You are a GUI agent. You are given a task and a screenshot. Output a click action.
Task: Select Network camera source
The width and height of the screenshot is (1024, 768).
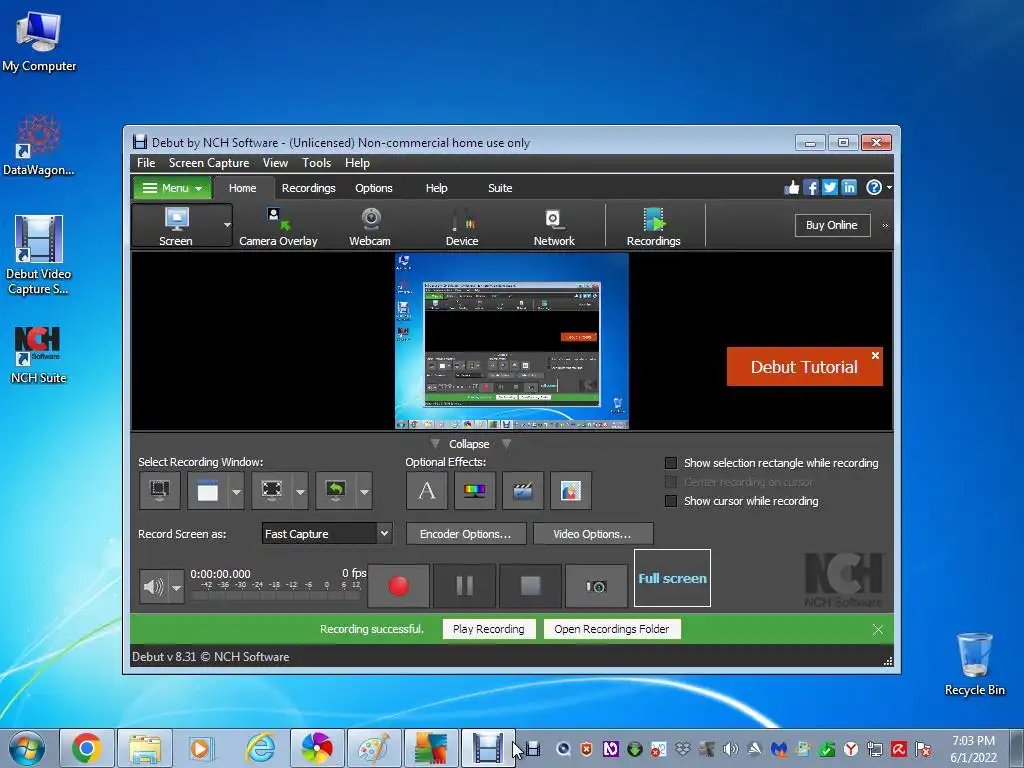[554, 226]
